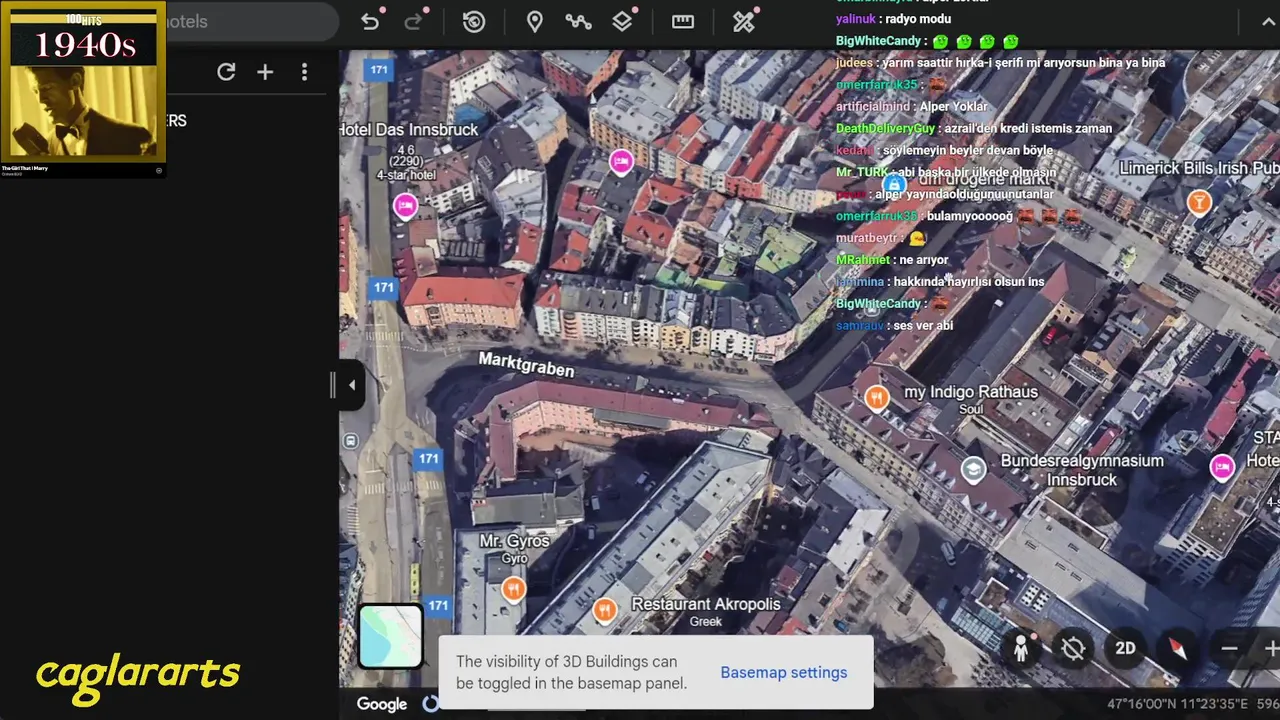This screenshot has width=1280, height=720.
Task: Click the plus add icon in panel
Action: tap(265, 72)
